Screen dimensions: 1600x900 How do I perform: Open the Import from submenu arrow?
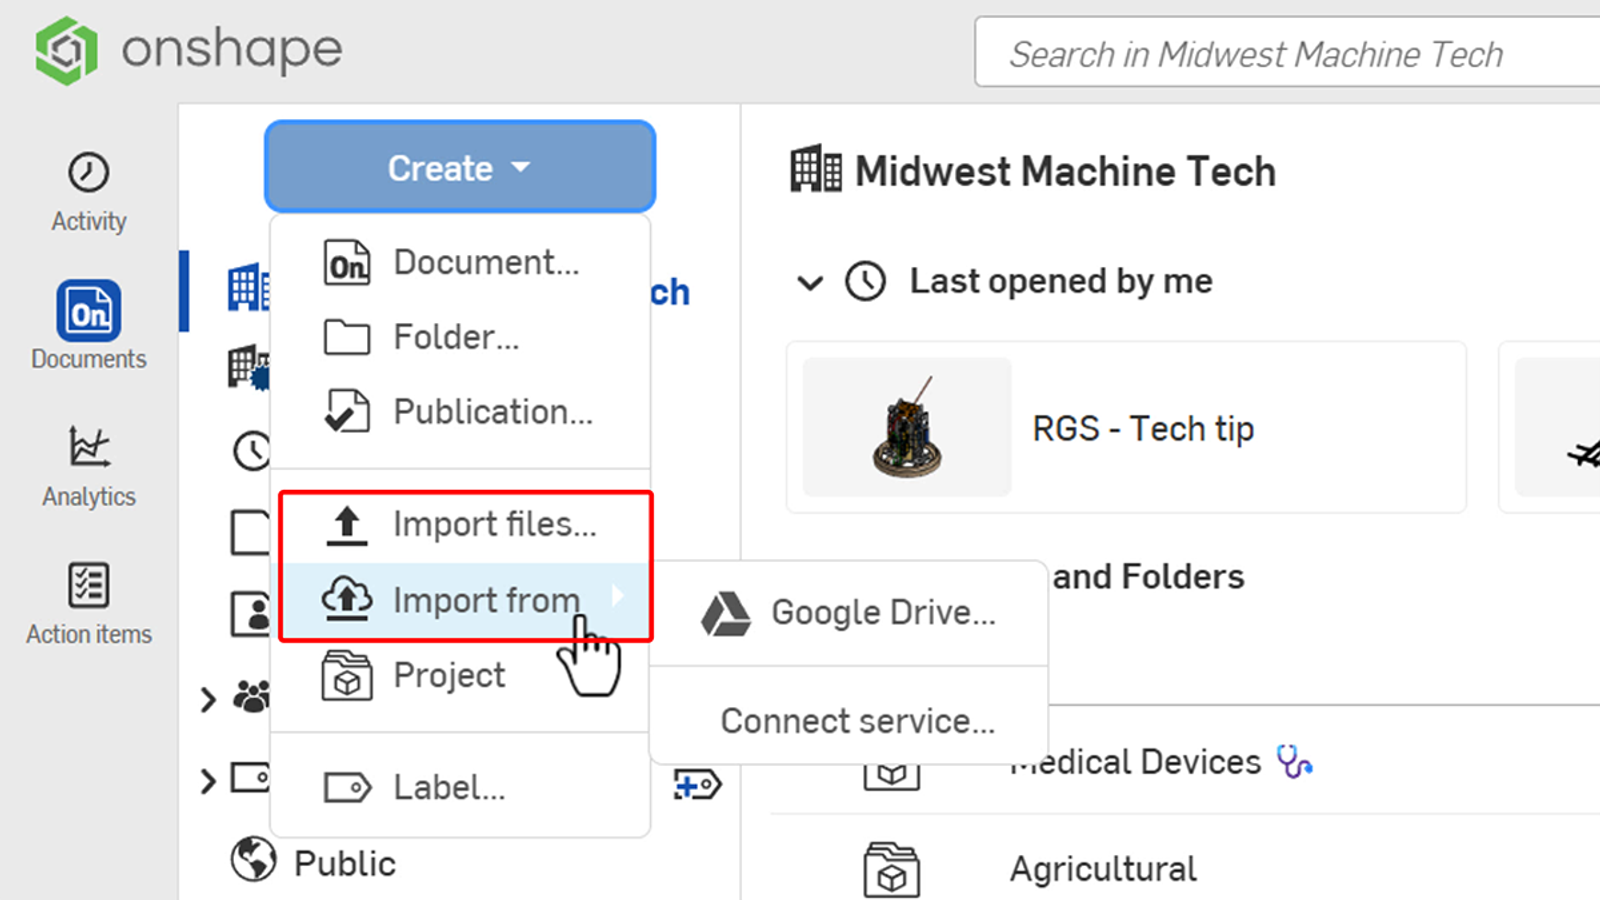618,596
